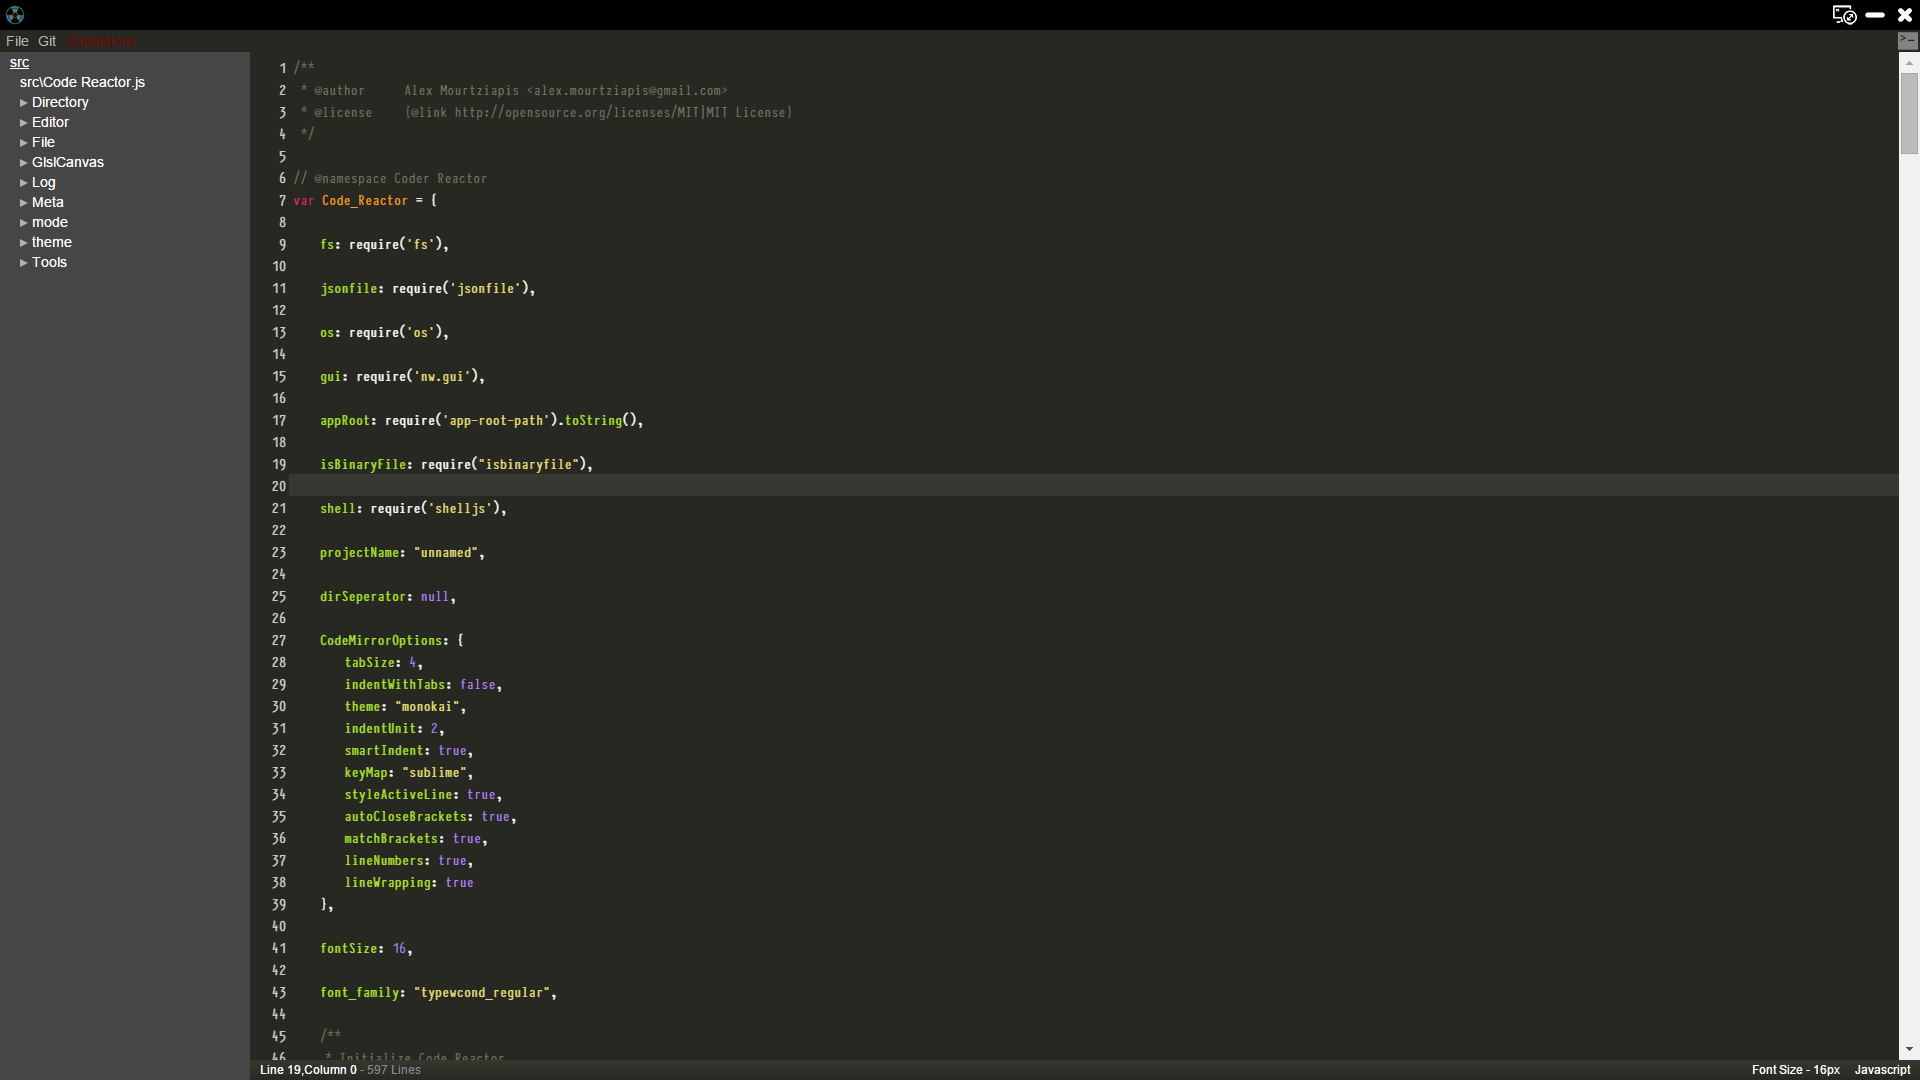
Task: Open the terminal prompt icon
Action: pyautogui.click(x=1908, y=40)
